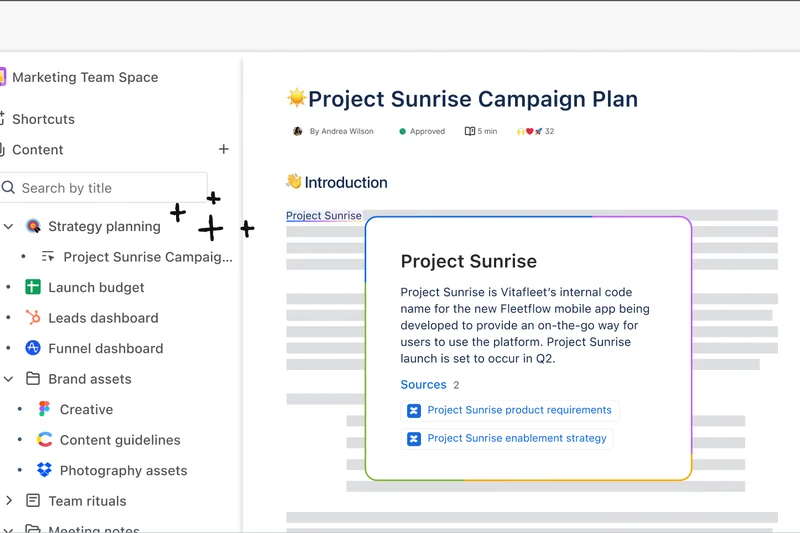Click the Sources heading in the card
Viewport: 800px width, 533px height.
[x=423, y=384]
